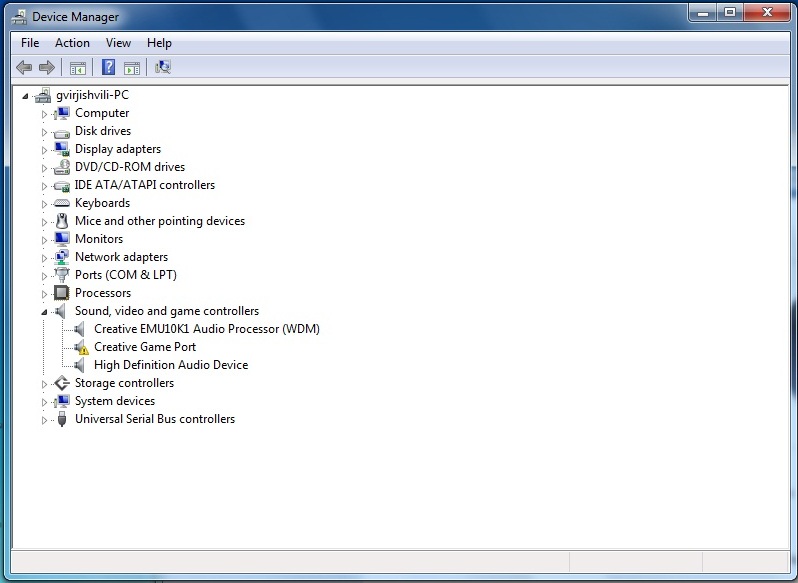
Task: Click the Scan for hardware changes icon
Action: click(163, 67)
